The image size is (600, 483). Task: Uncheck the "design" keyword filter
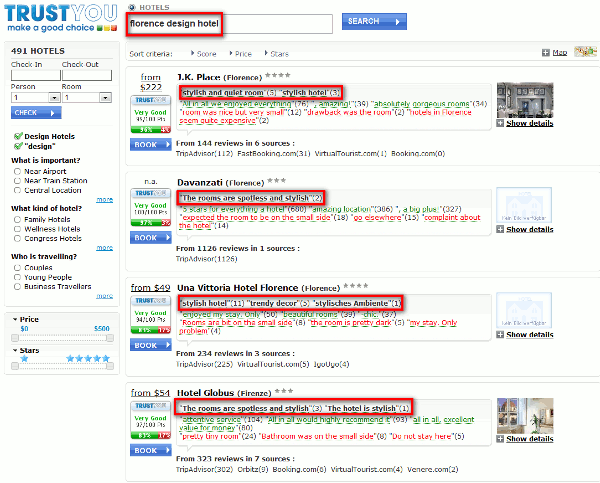click(x=18, y=146)
